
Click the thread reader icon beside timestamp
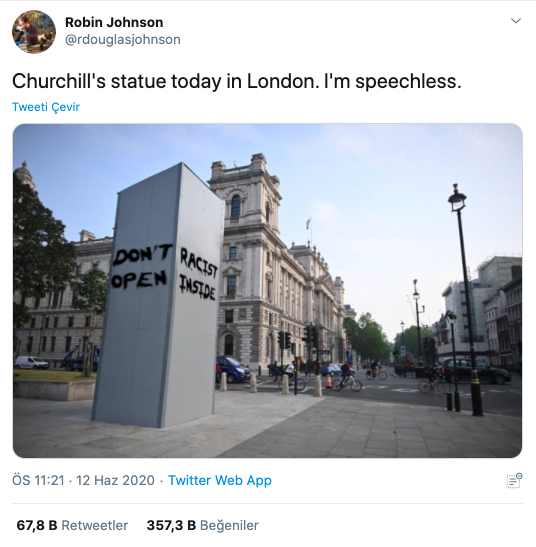(x=514, y=480)
